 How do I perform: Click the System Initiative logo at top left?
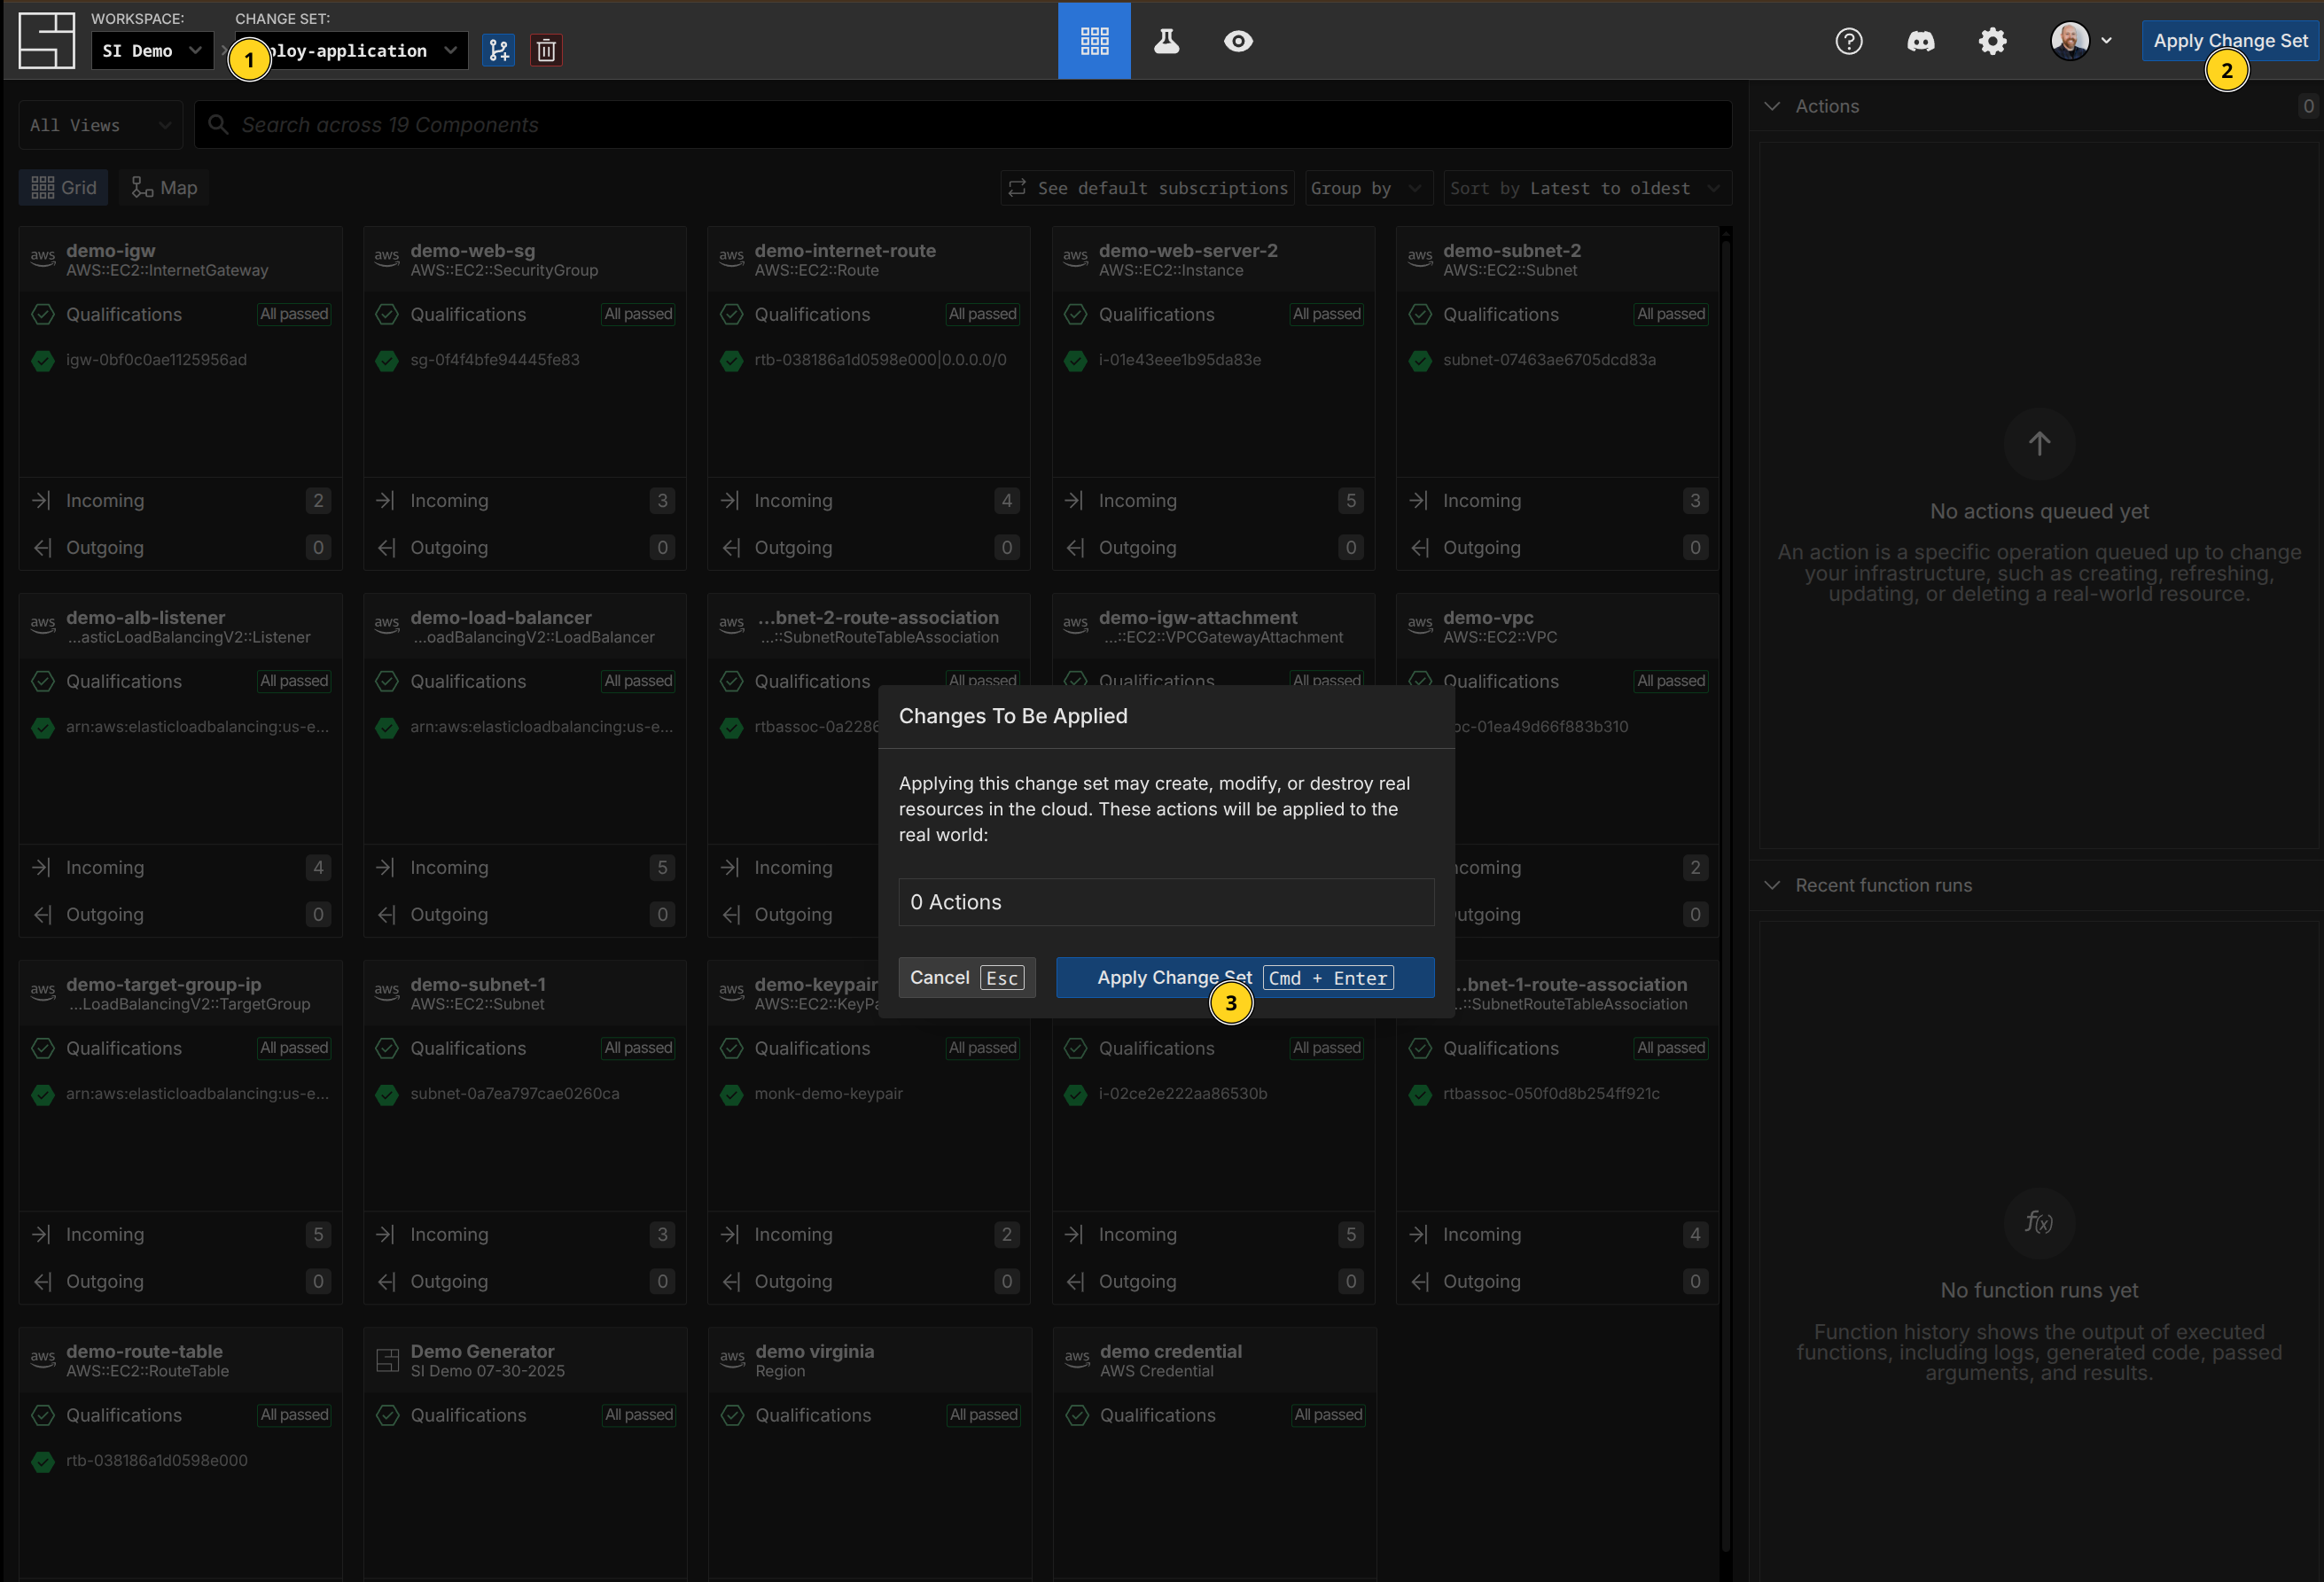tap(46, 41)
